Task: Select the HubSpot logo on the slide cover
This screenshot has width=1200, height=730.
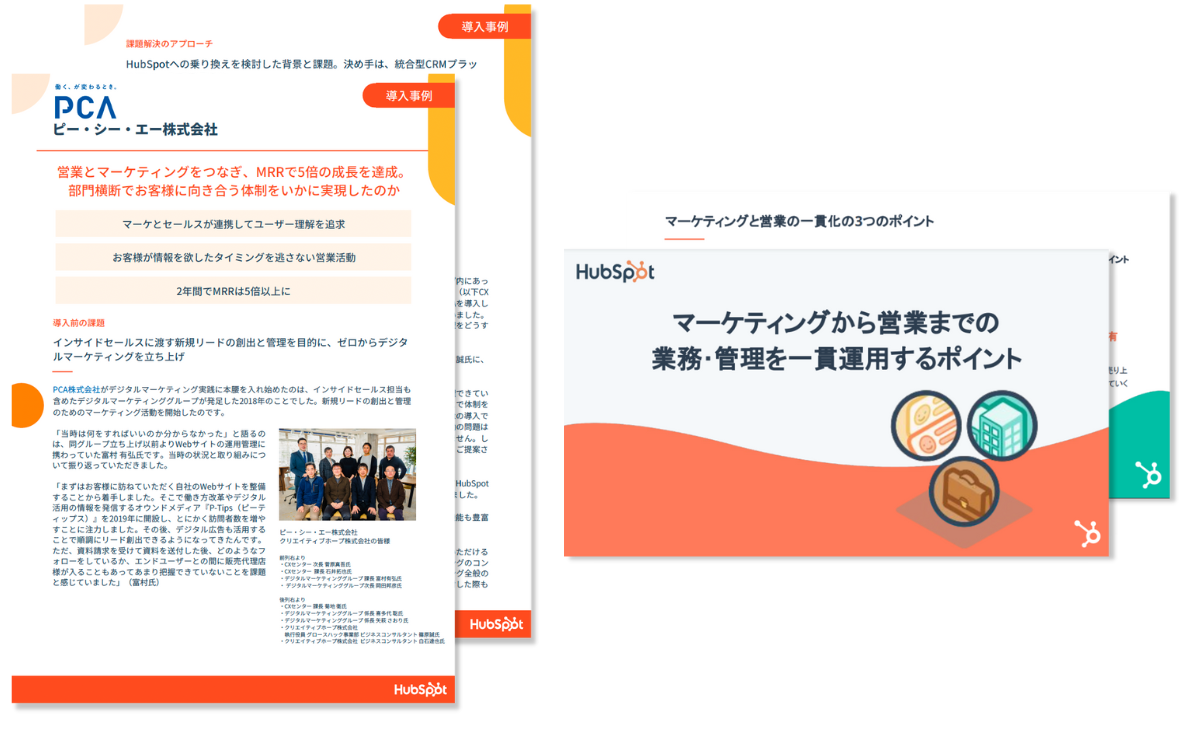Action: coord(616,269)
